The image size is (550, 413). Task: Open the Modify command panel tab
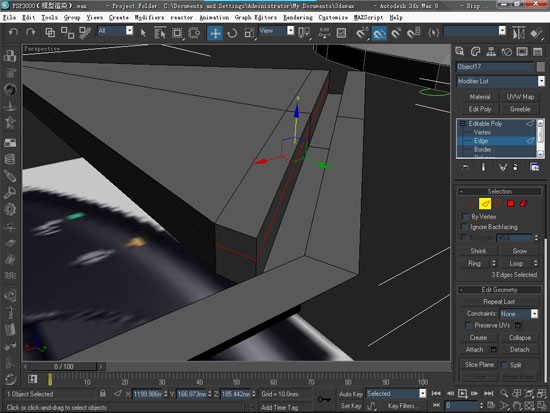475,52
